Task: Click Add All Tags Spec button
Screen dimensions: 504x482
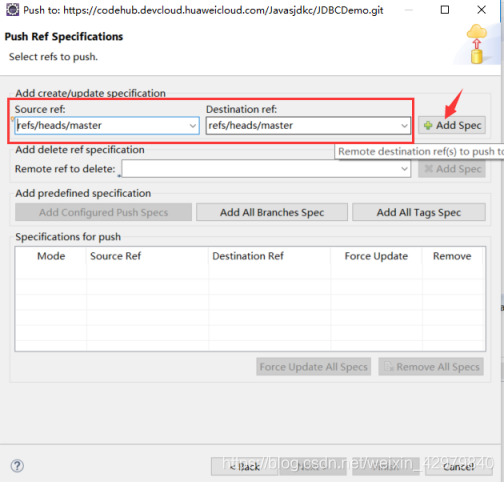Action: (419, 212)
